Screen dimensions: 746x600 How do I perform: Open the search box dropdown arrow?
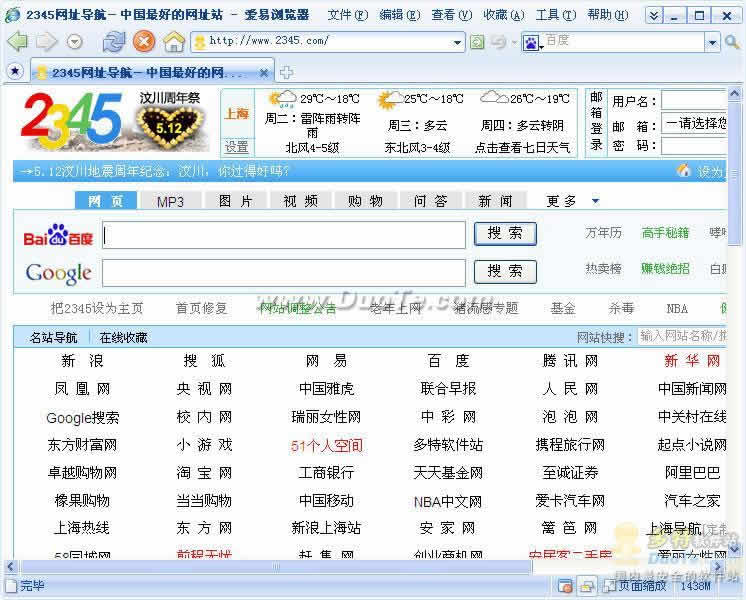712,42
